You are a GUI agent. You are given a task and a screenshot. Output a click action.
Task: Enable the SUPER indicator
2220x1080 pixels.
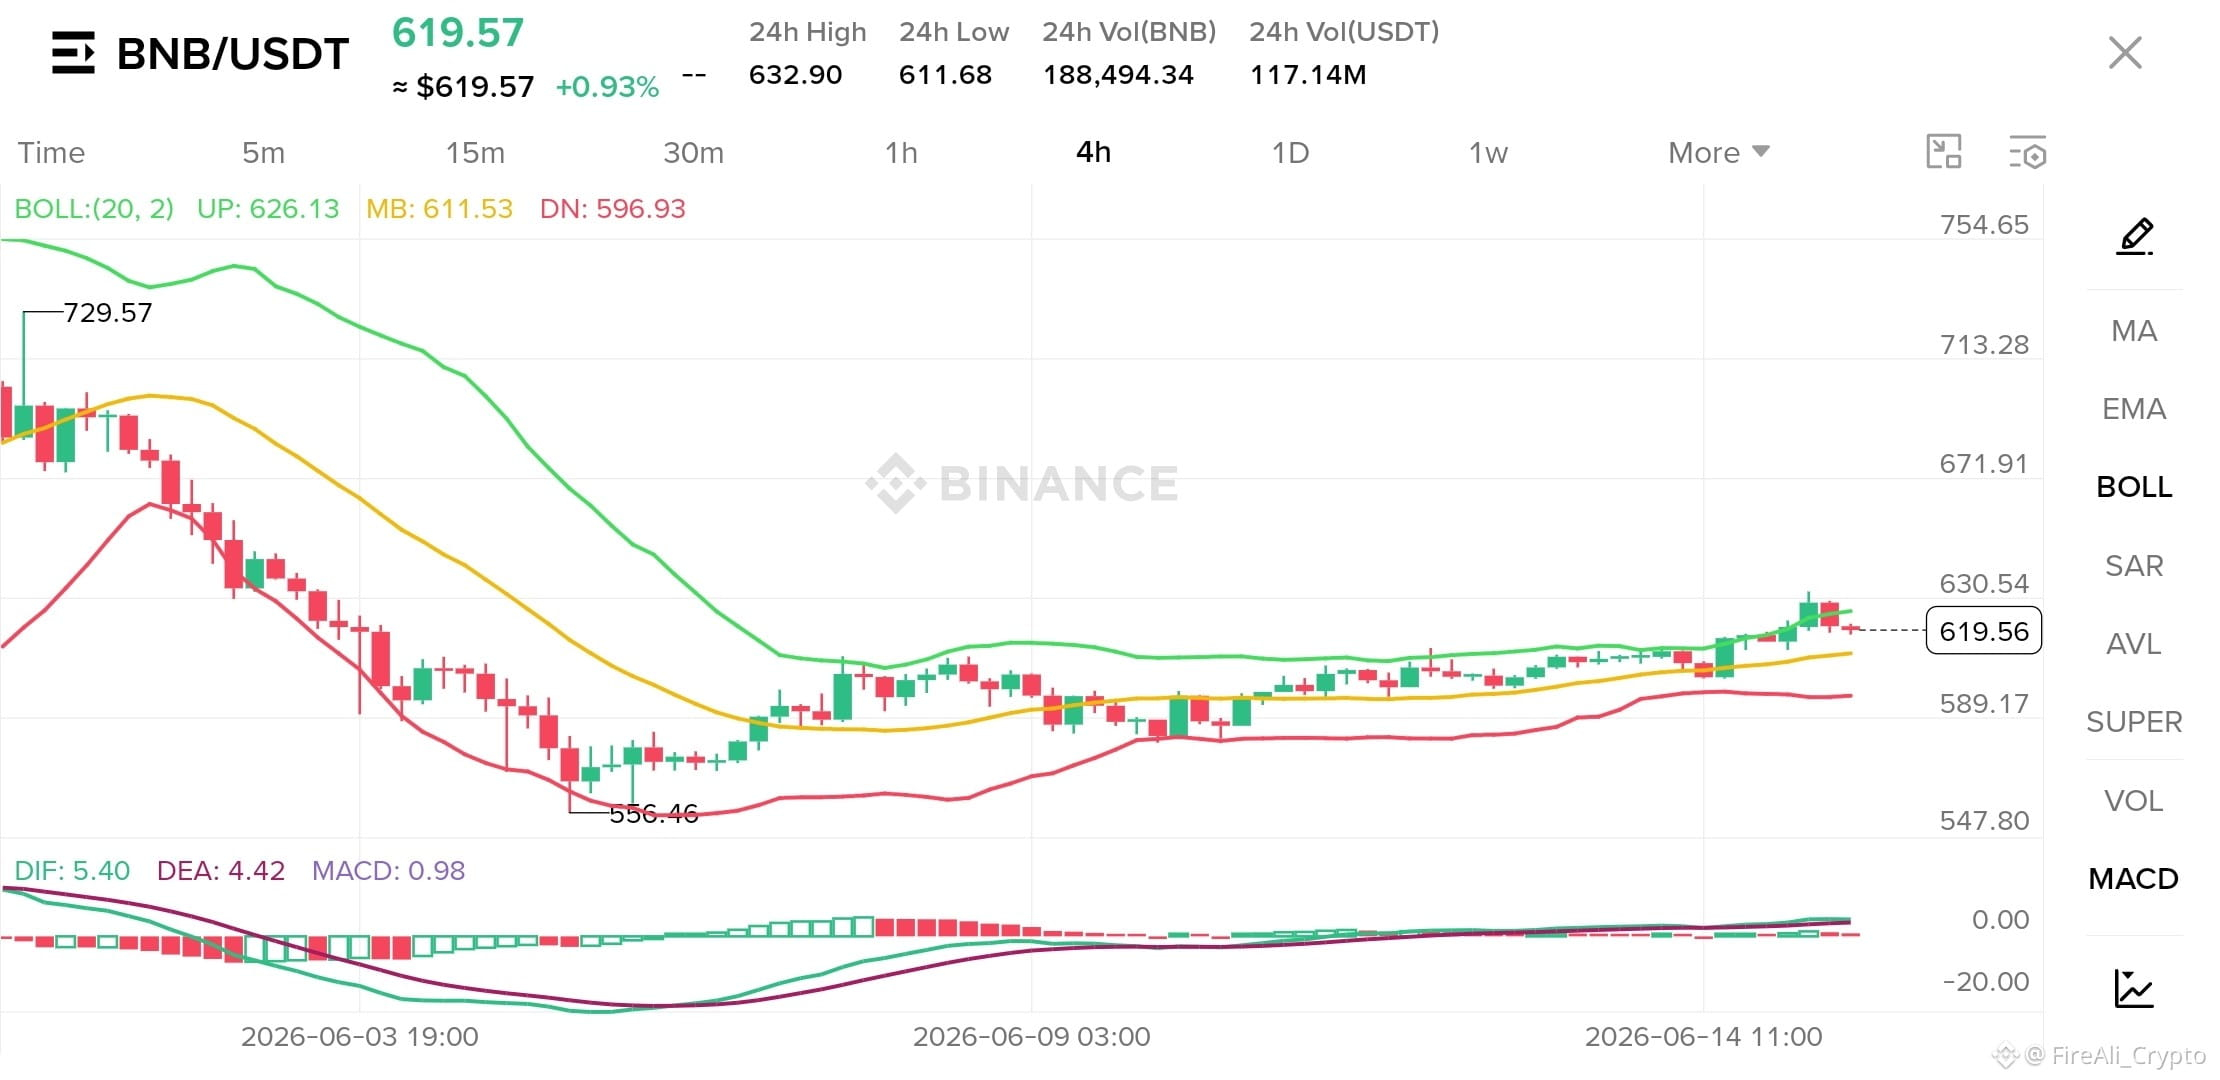tap(2134, 722)
